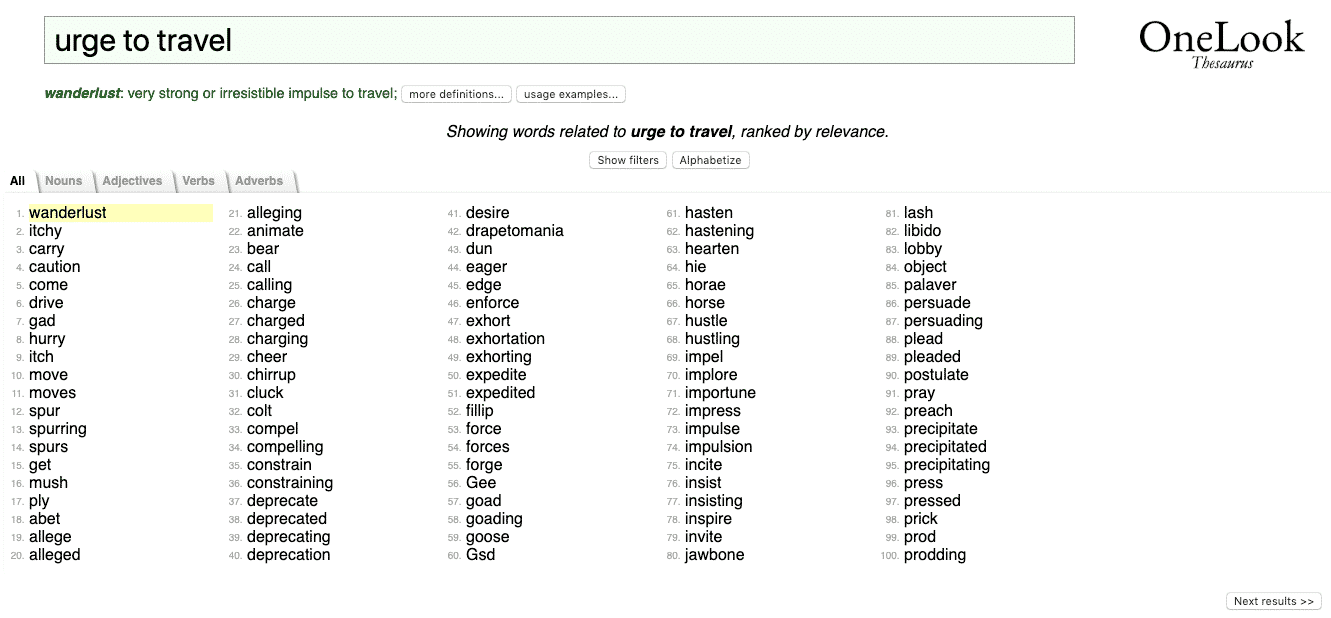Click the bold green 'wanderlust' definition link
1331x618 pixels.
point(82,94)
